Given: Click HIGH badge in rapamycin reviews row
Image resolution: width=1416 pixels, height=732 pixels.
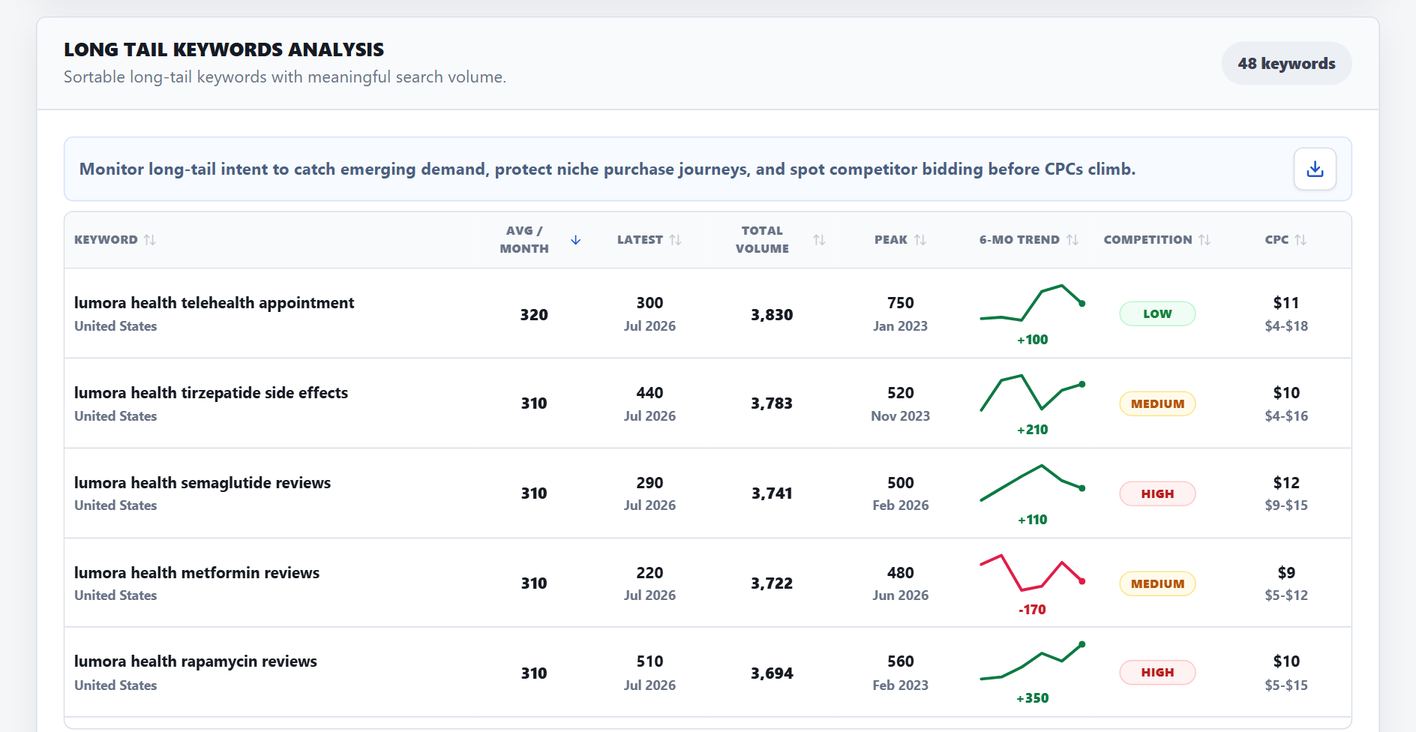Looking at the screenshot, I should click(1157, 673).
